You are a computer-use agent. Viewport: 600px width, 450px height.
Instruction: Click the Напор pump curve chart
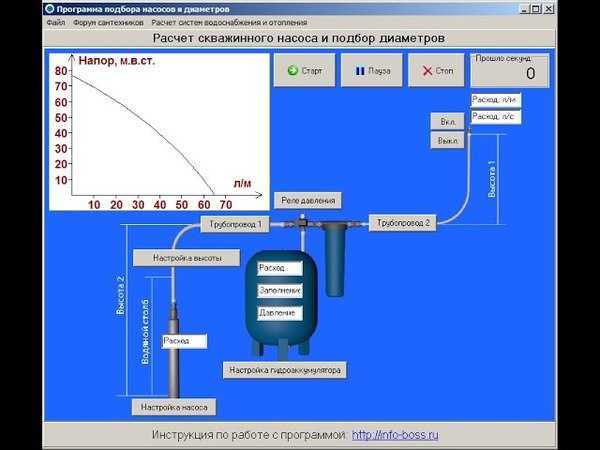(x=159, y=132)
